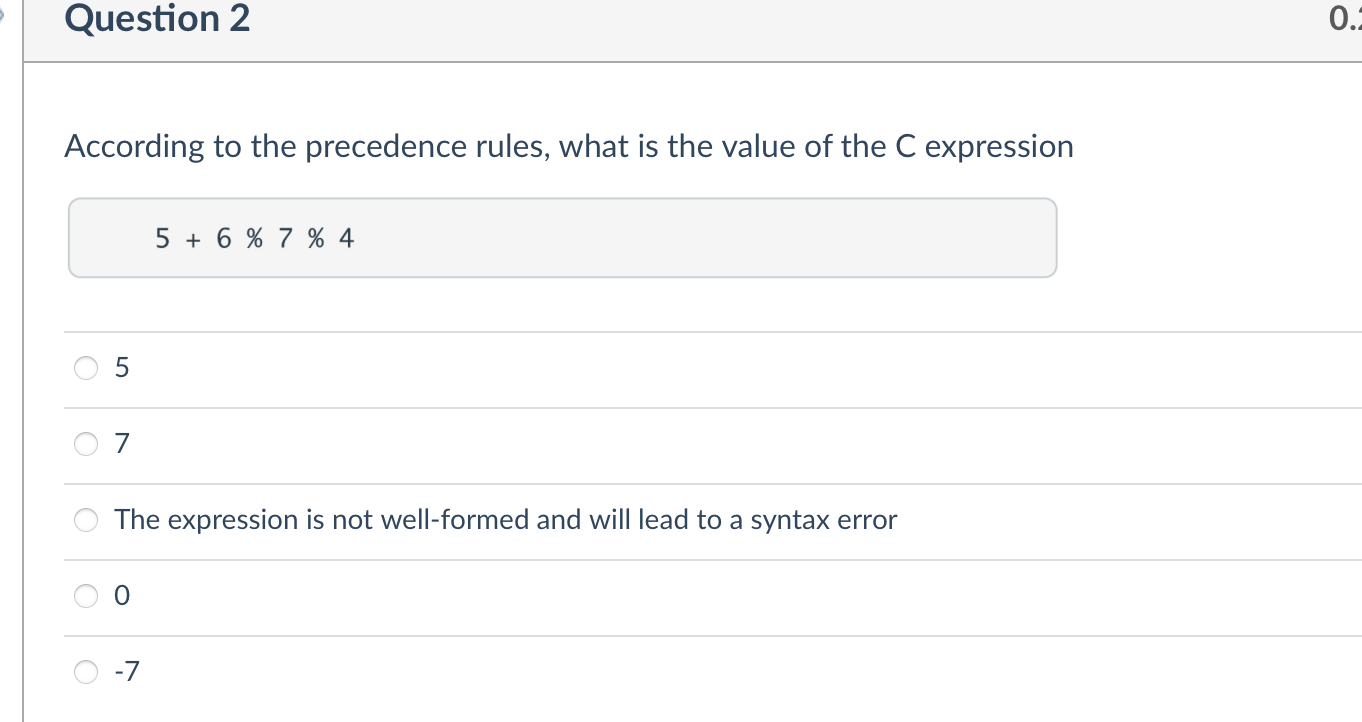This screenshot has width=1362, height=722.
Task: Pick the radio button for answer 0
Action: pos(87,596)
